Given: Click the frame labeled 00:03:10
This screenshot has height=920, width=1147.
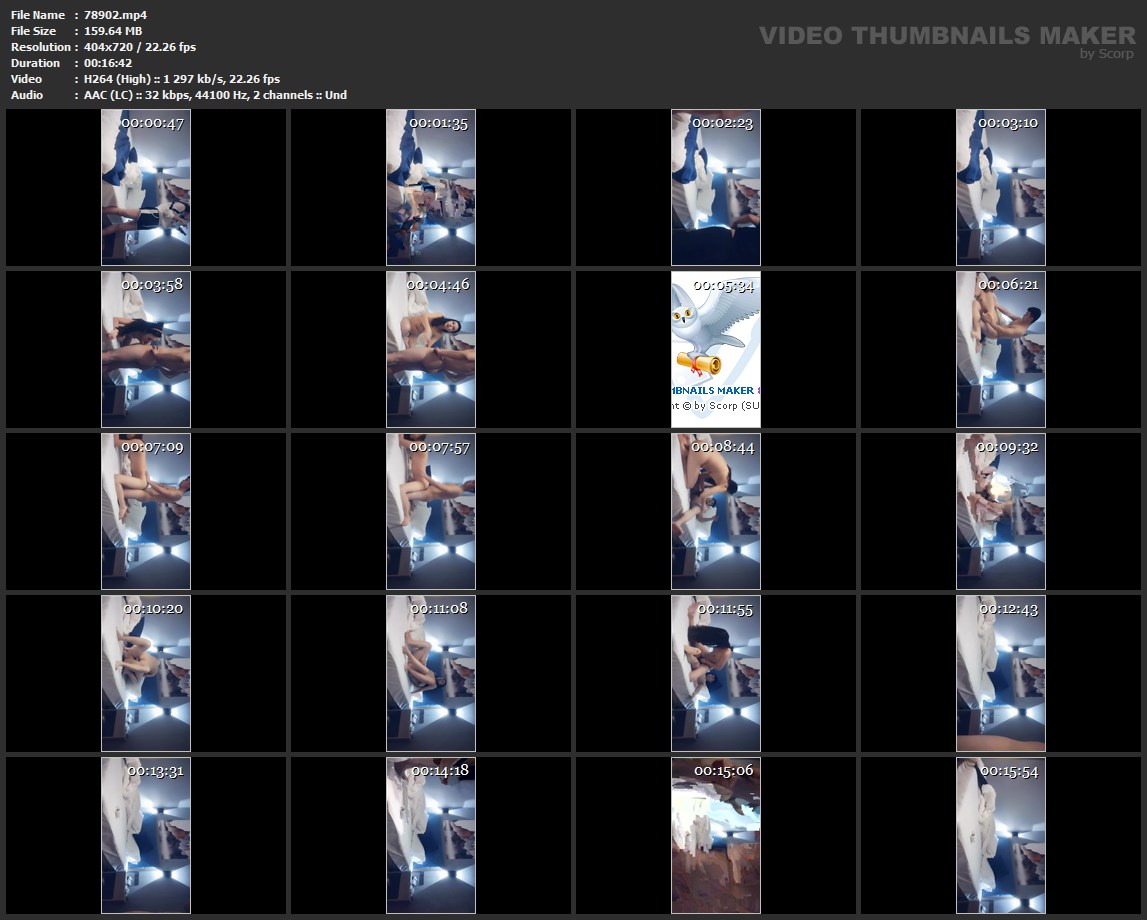Looking at the screenshot, I should (x=1001, y=188).
